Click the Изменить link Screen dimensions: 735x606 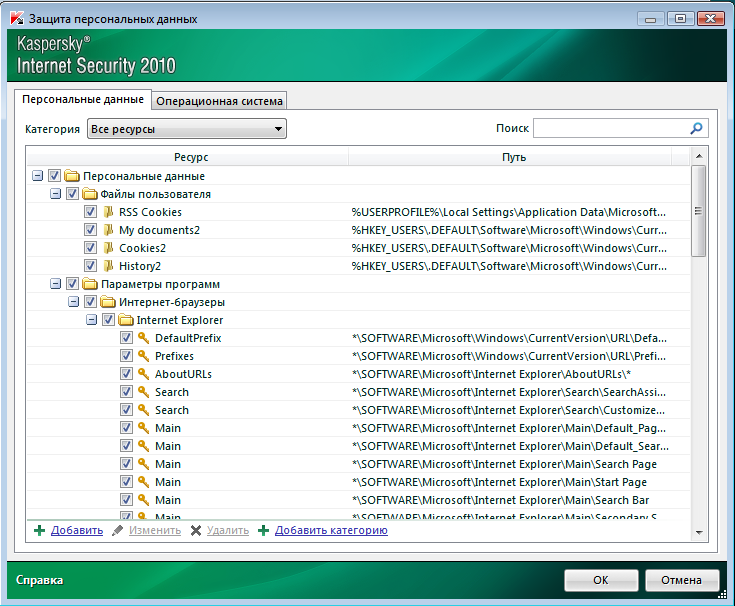(155, 531)
